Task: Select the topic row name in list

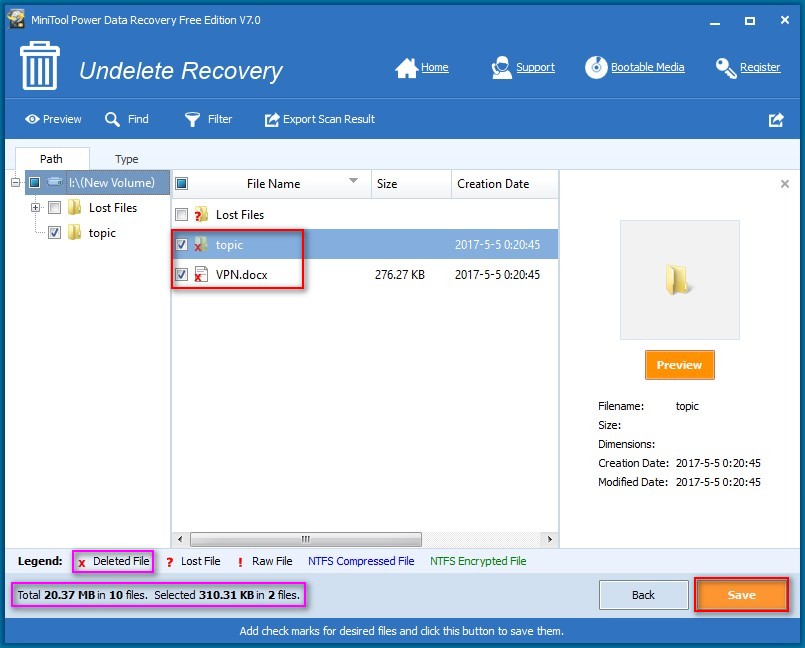Action: (229, 245)
